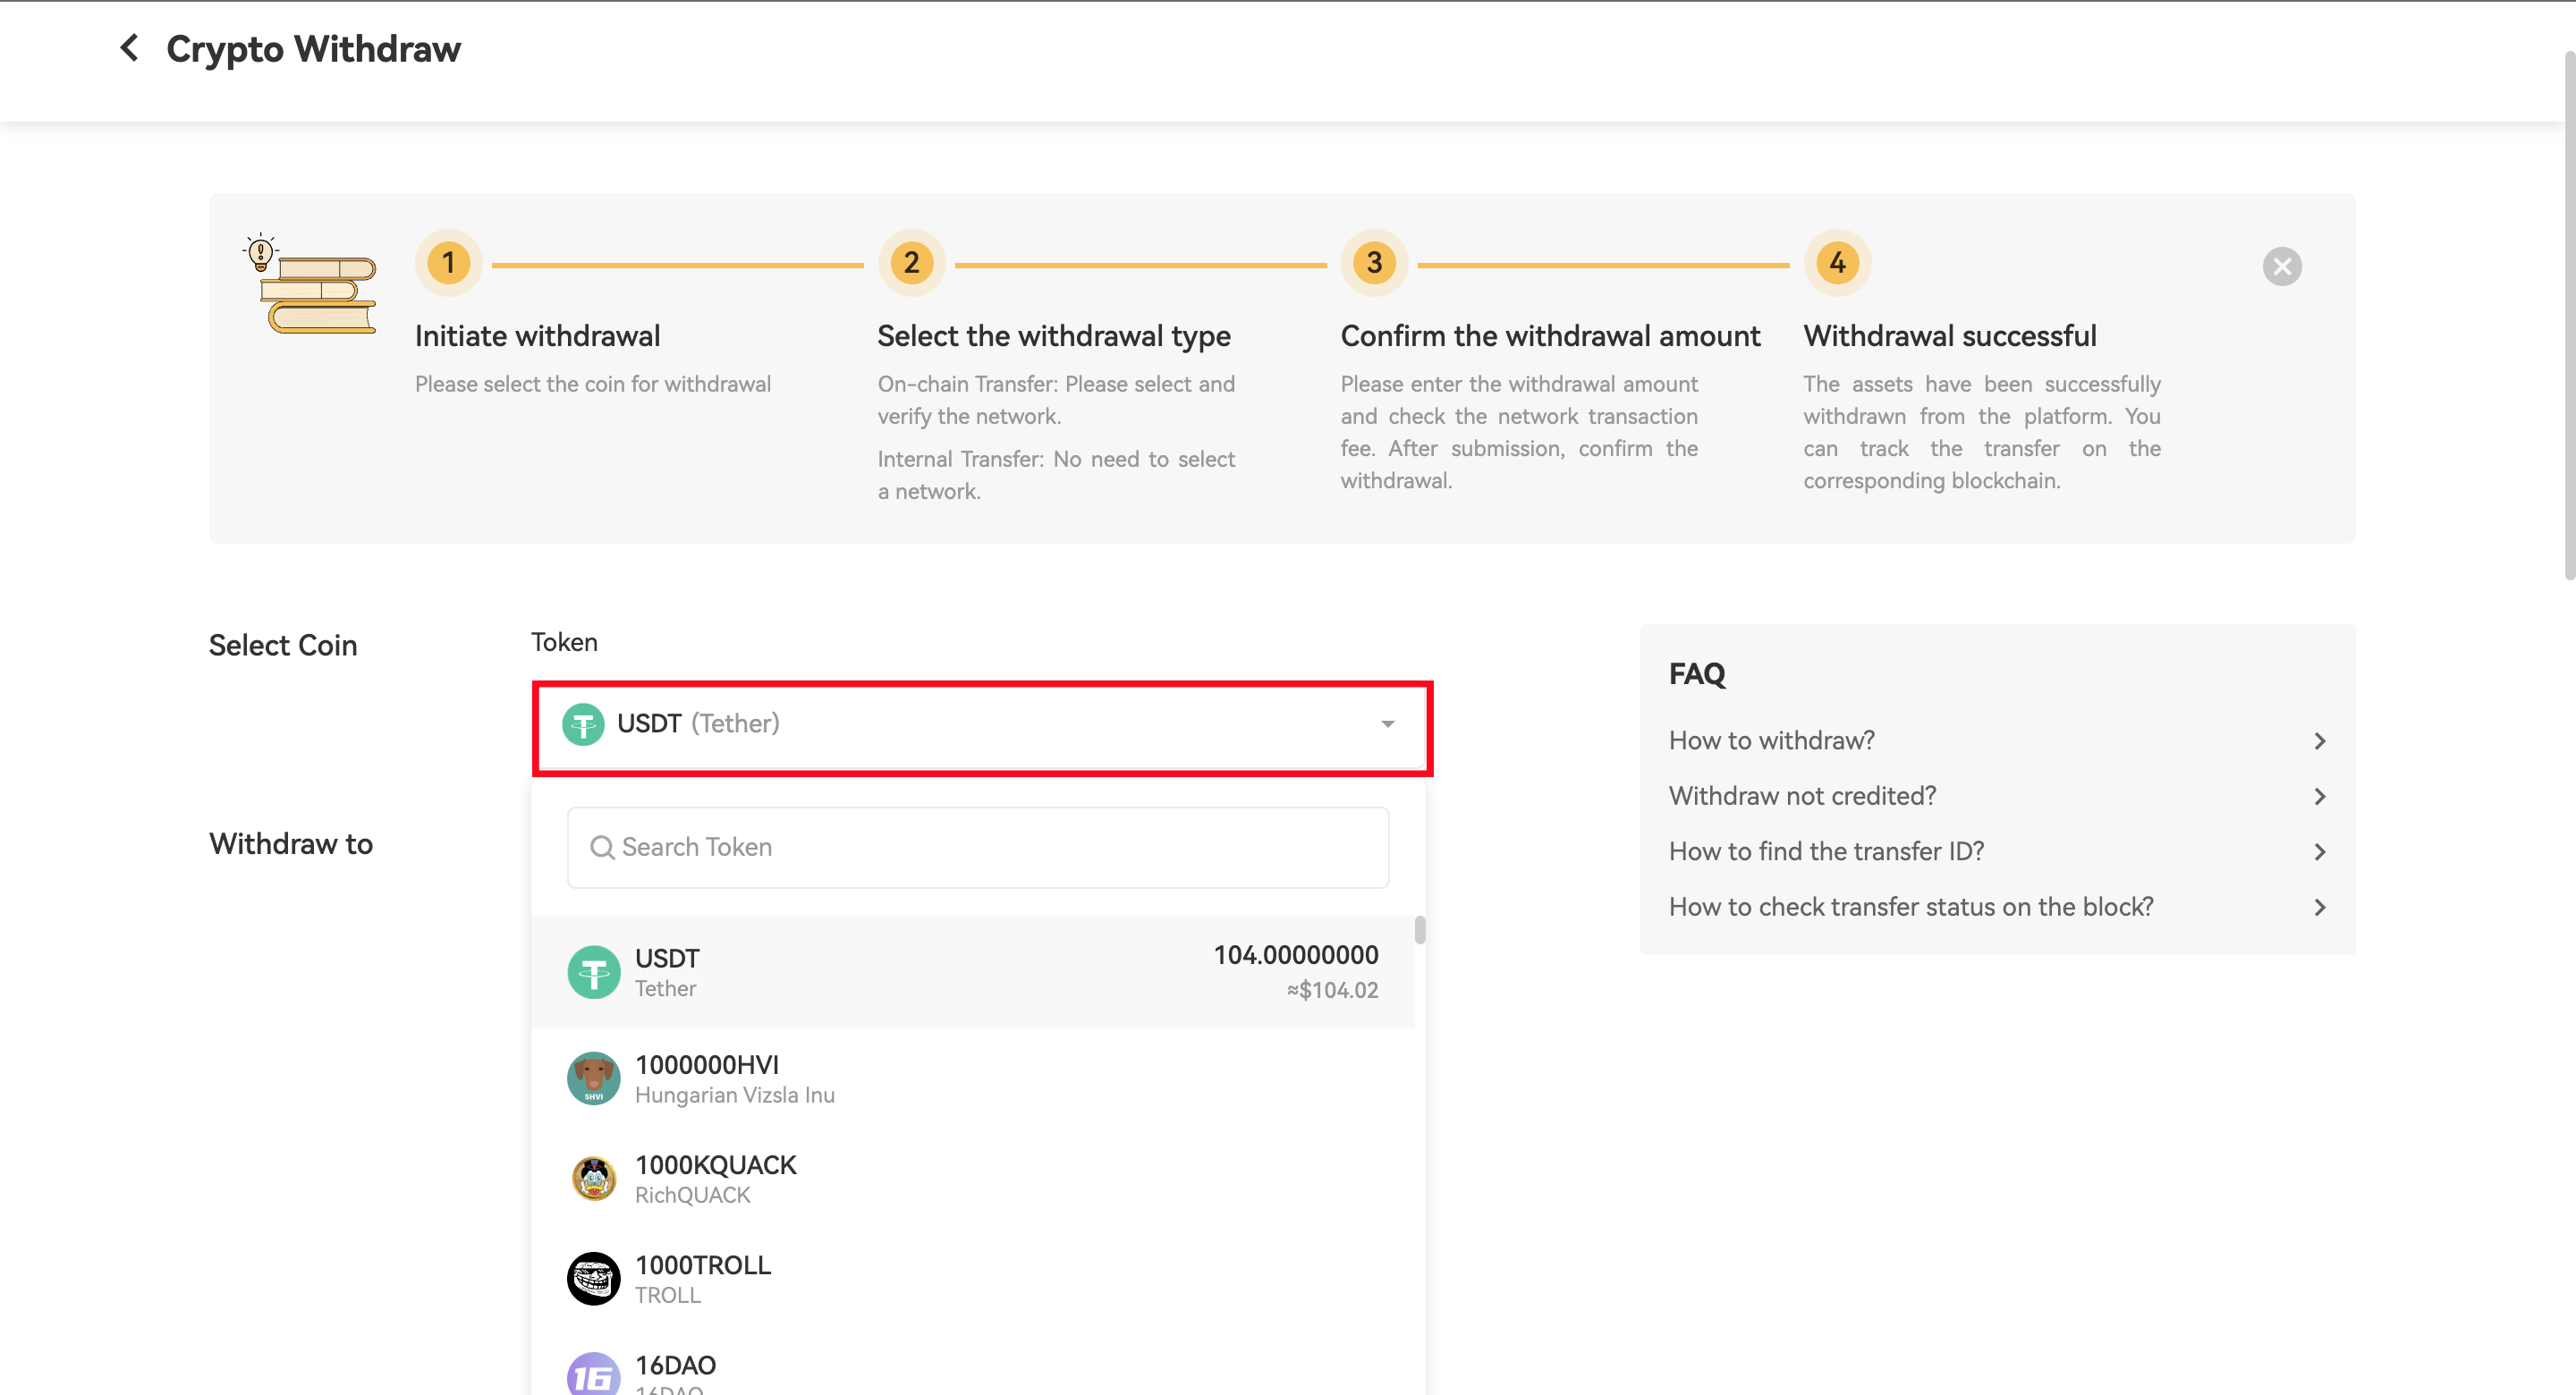
Task: Collapse the USDT token dropdown arrow
Action: click(1387, 724)
